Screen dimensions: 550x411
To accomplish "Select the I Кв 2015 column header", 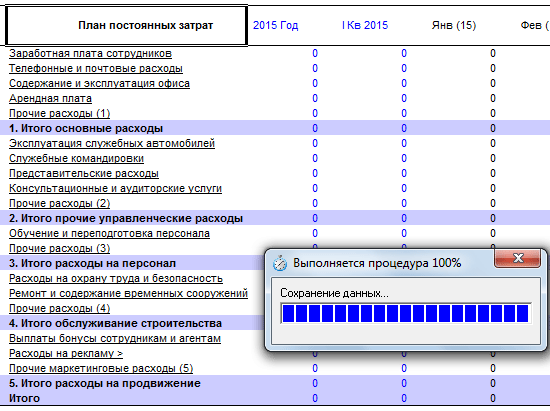I will [x=365, y=25].
